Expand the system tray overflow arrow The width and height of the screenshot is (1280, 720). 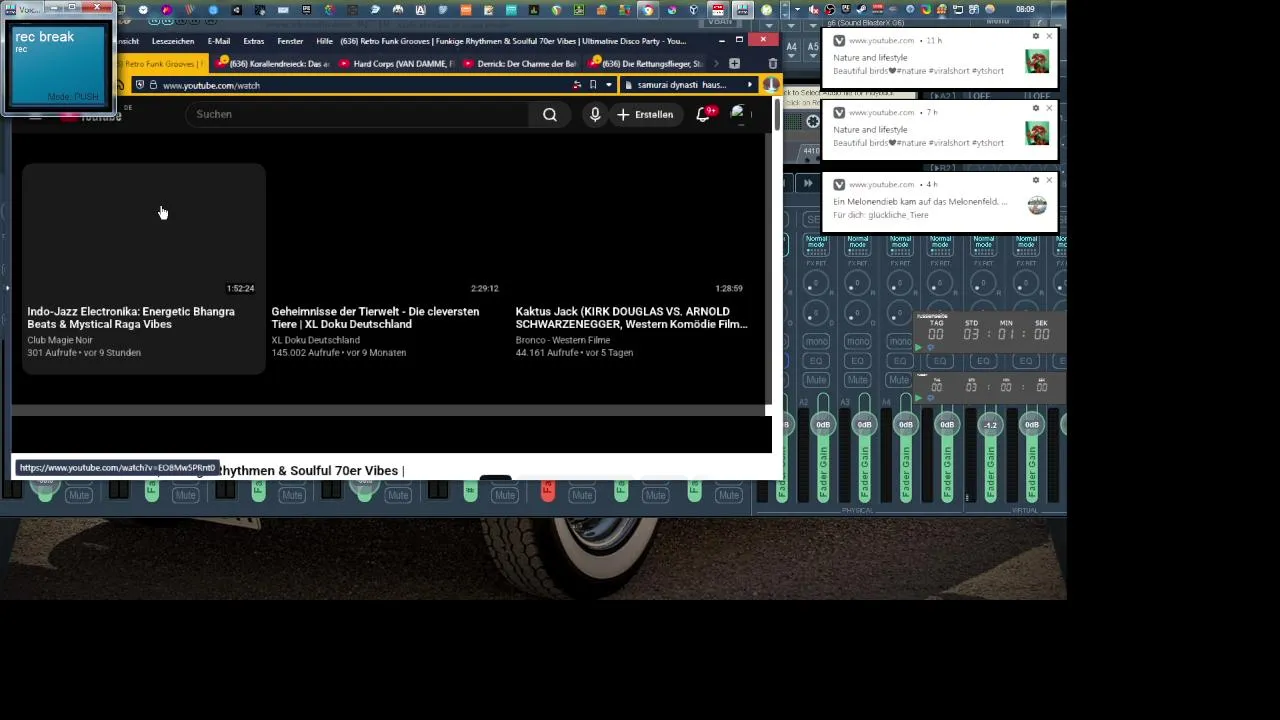tap(797, 10)
